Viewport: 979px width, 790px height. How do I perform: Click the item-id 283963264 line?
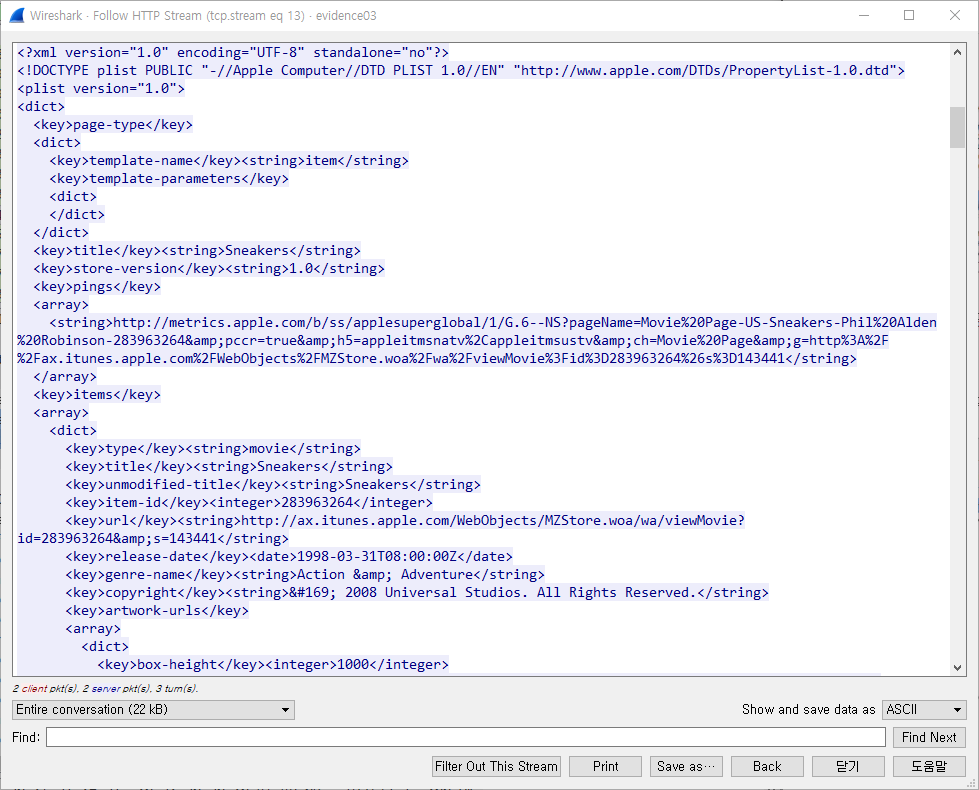(x=249, y=503)
